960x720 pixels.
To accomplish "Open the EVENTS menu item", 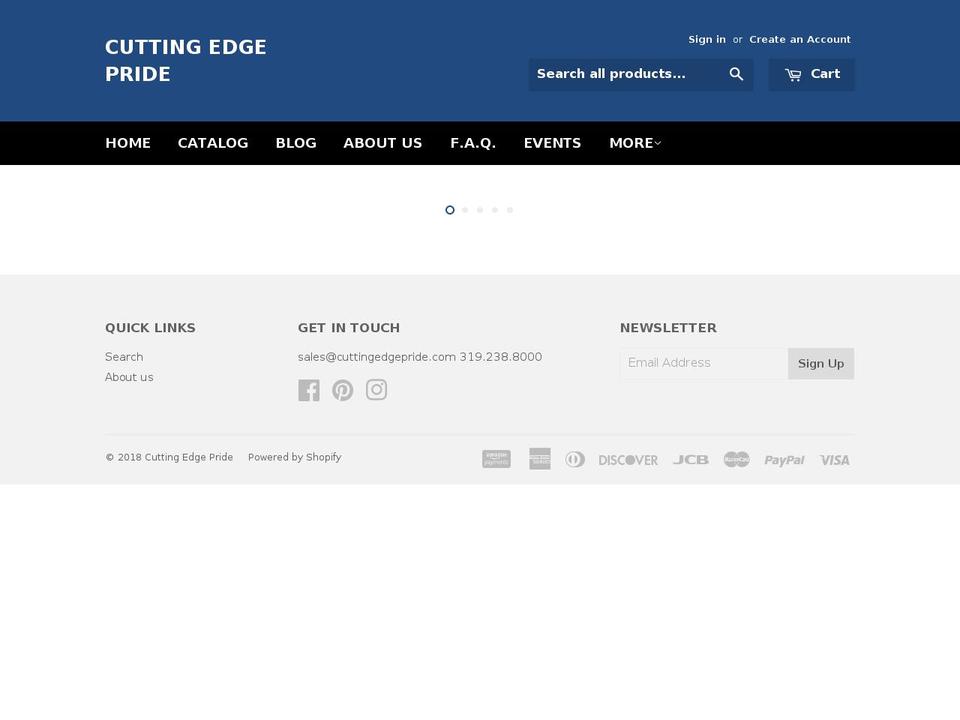I will coord(552,143).
